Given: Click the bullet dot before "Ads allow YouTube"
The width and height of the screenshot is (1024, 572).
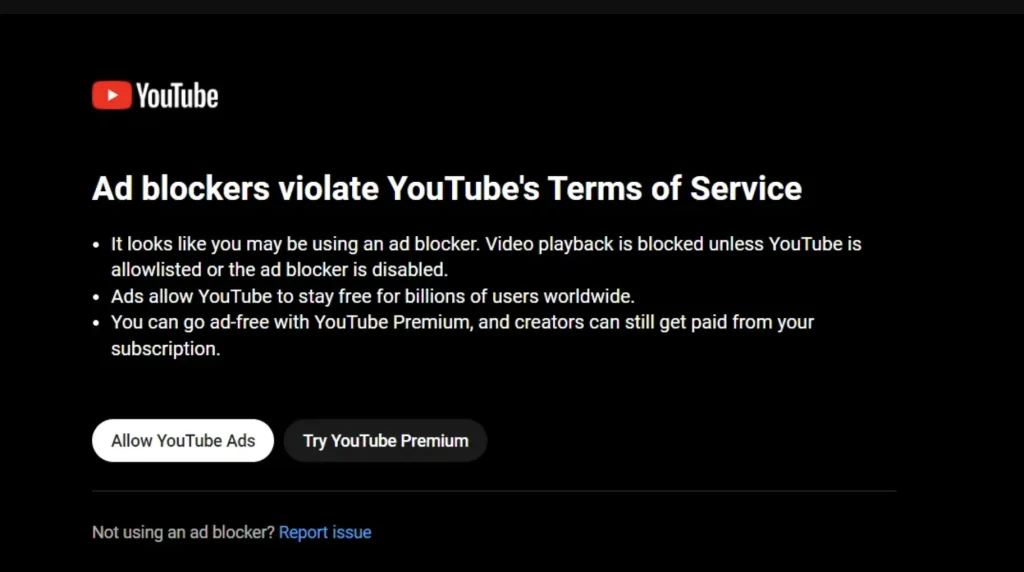Looking at the screenshot, I should 97,297.
